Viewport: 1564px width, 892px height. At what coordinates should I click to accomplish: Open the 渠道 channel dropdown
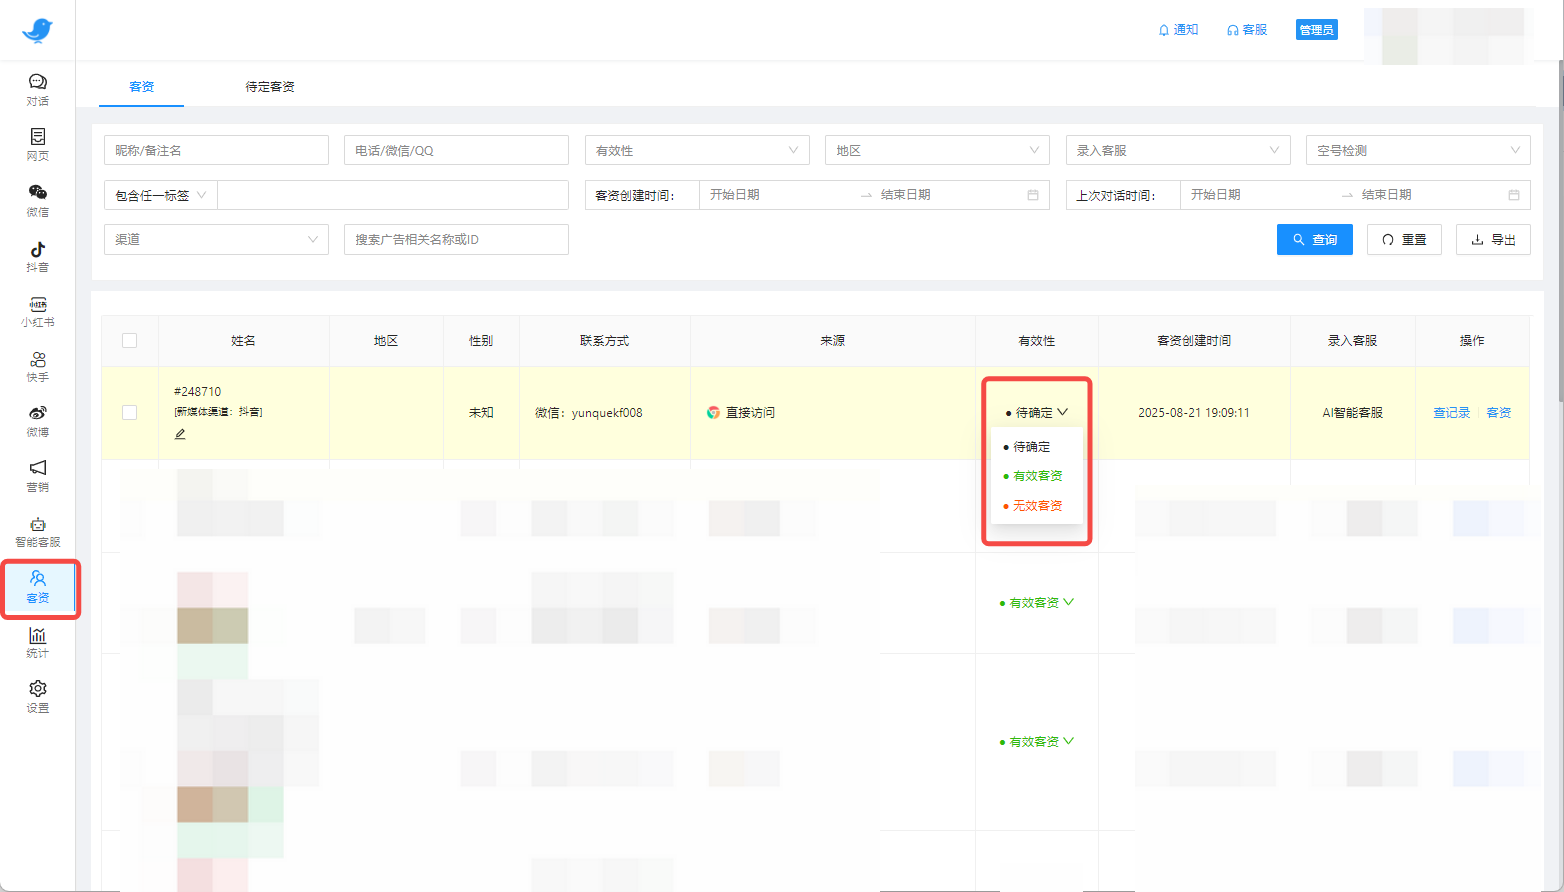[x=216, y=239]
